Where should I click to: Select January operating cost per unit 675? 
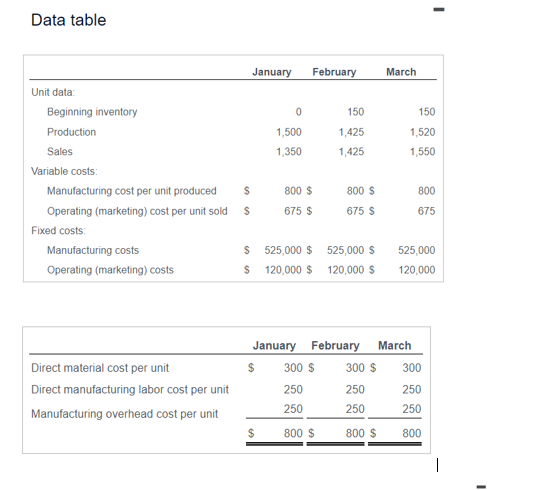click(293, 211)
